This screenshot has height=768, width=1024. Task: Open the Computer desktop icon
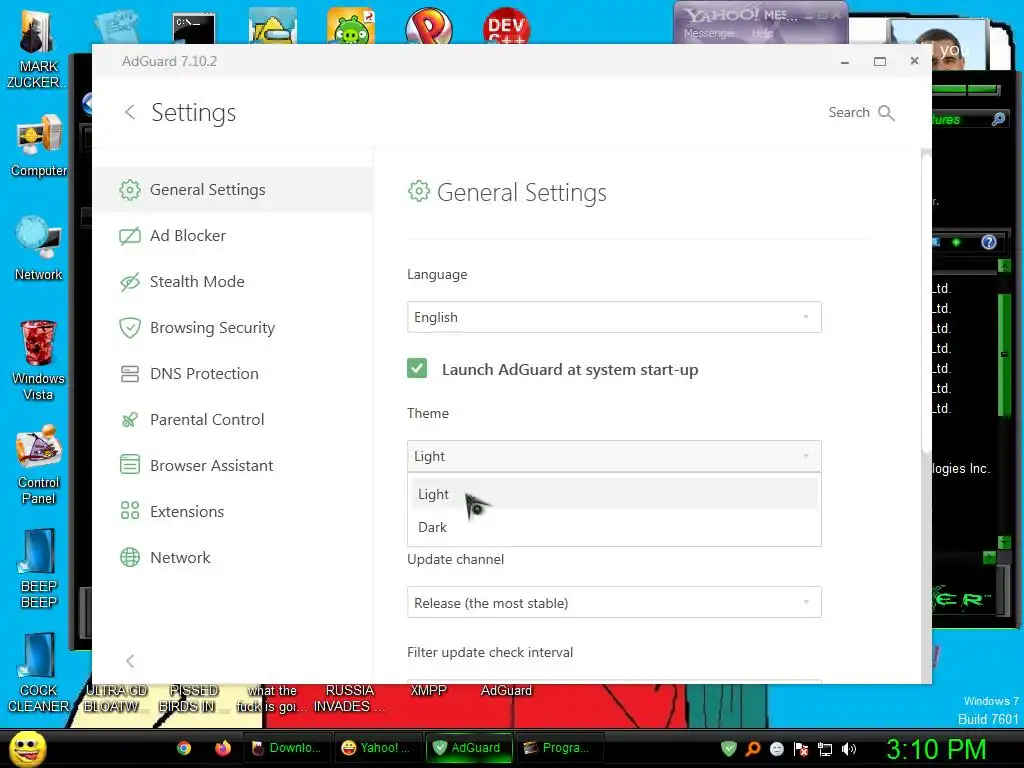(39, 147)
